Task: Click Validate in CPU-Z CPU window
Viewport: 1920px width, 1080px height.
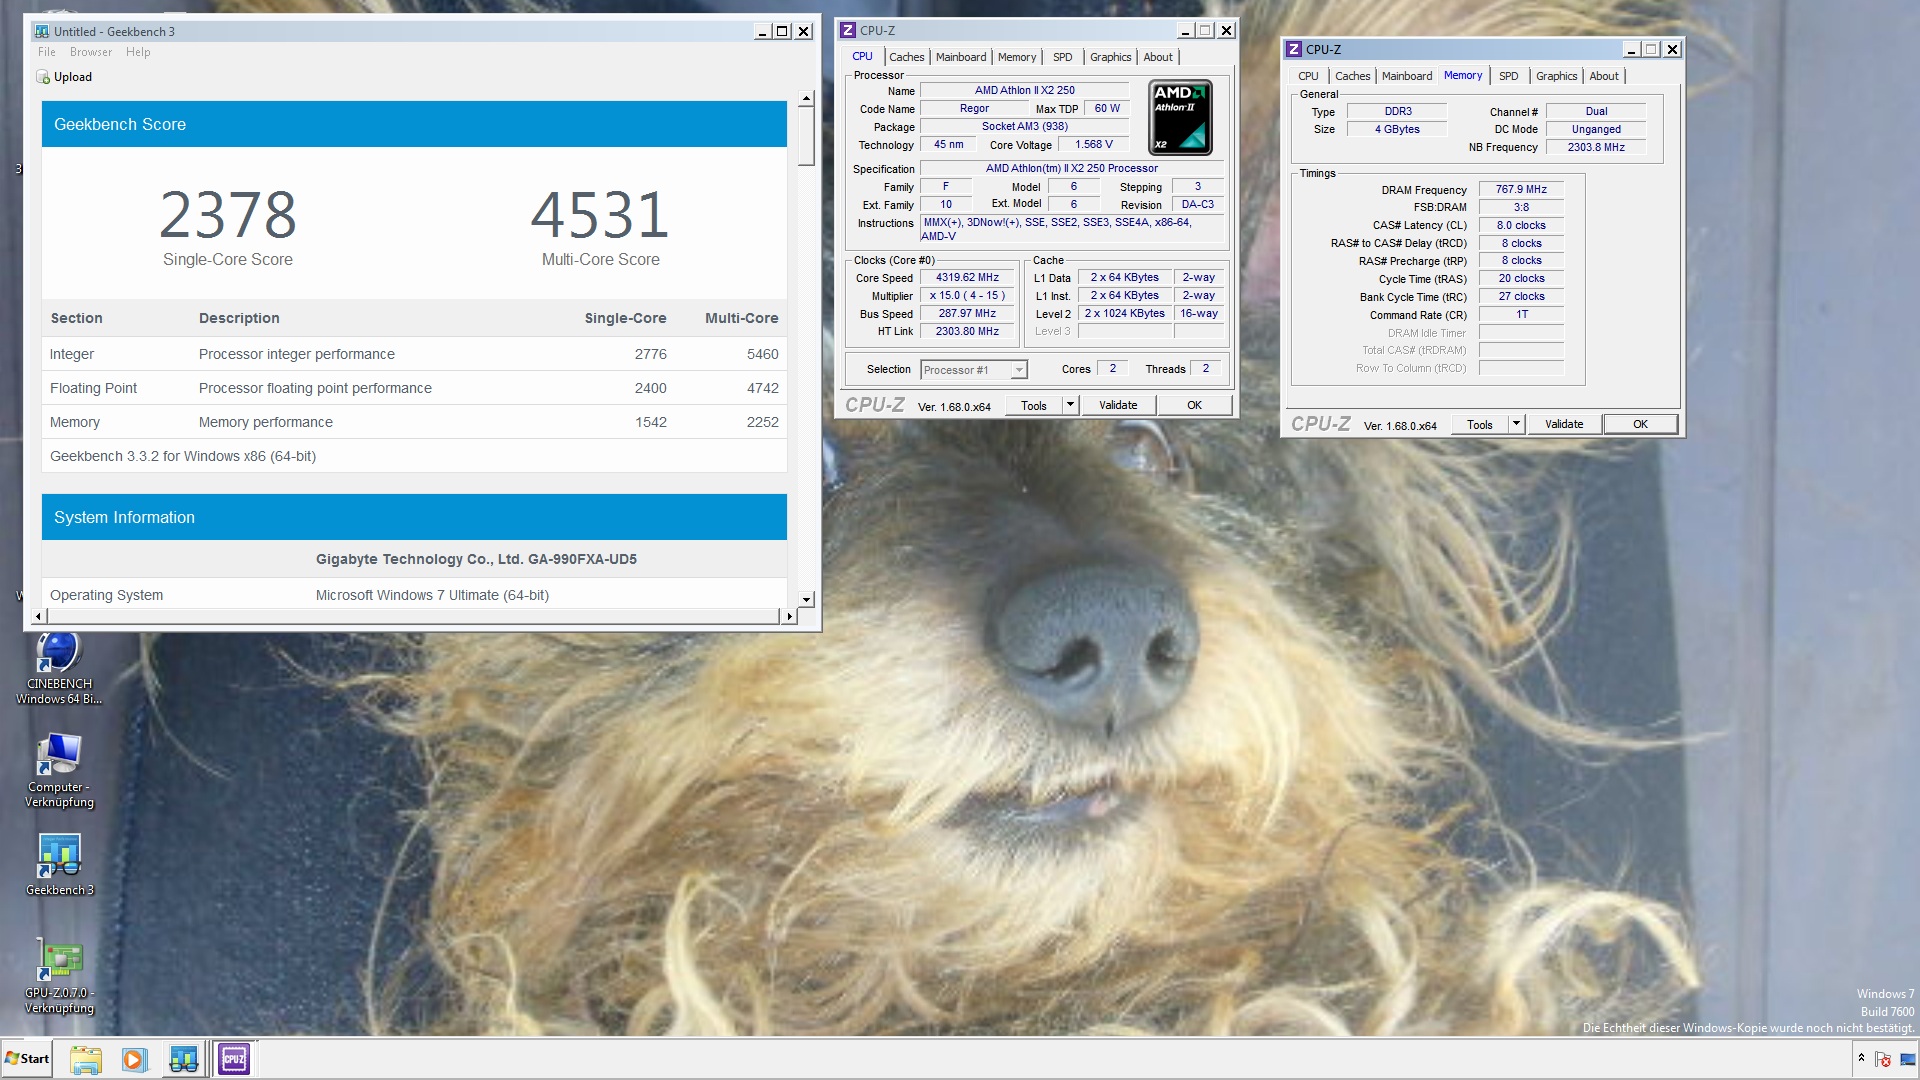Action: (1118, 405)
